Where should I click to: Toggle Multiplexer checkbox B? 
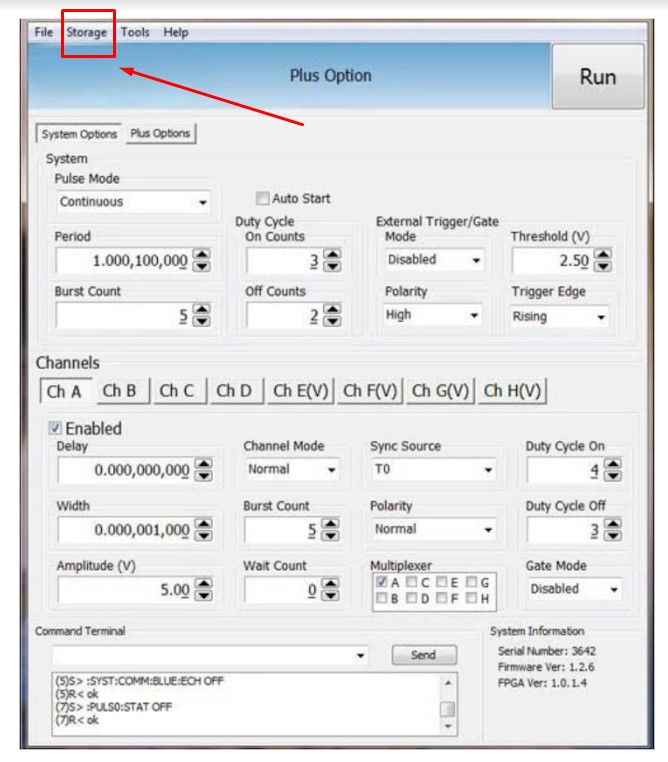point(382,598)
